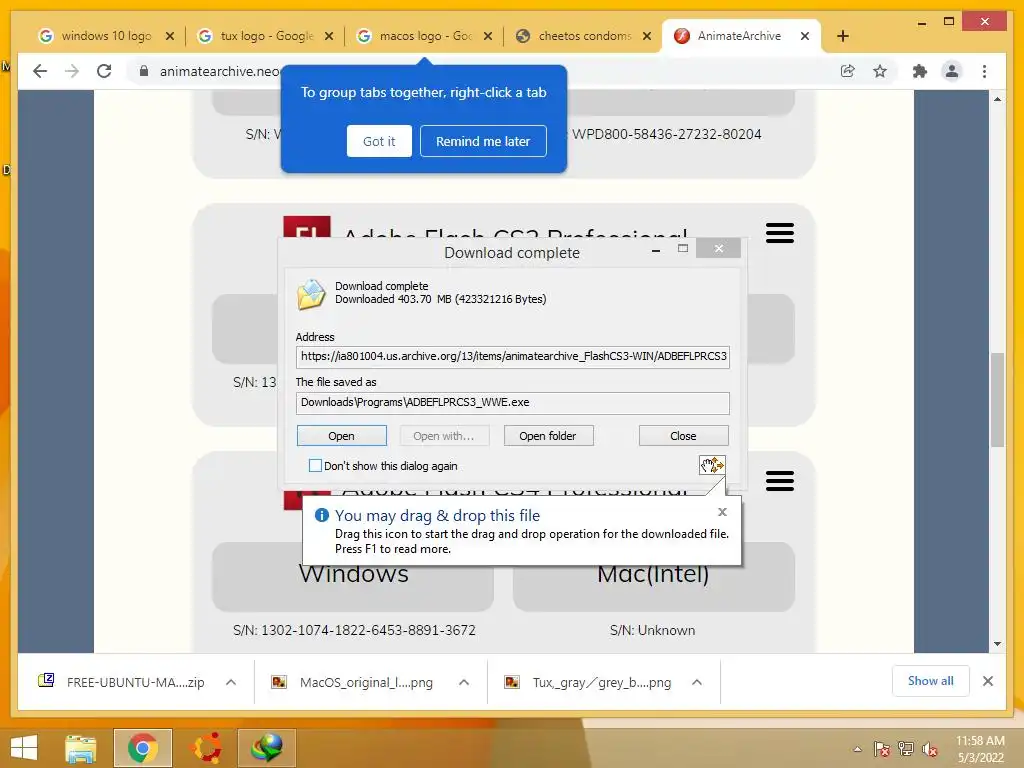The width and height of the screenshot is (1024, 768).
Task: Open the Chrome profile avatar
Action: (x=952, y=71)
